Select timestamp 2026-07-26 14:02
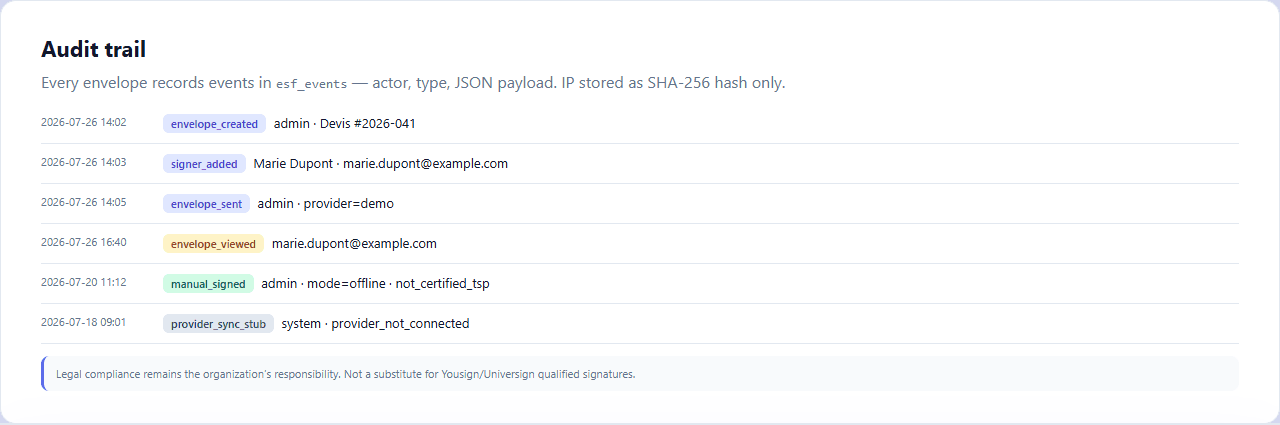The width and height of the screenshot is (1280, 425). click(x=83, y=122)
